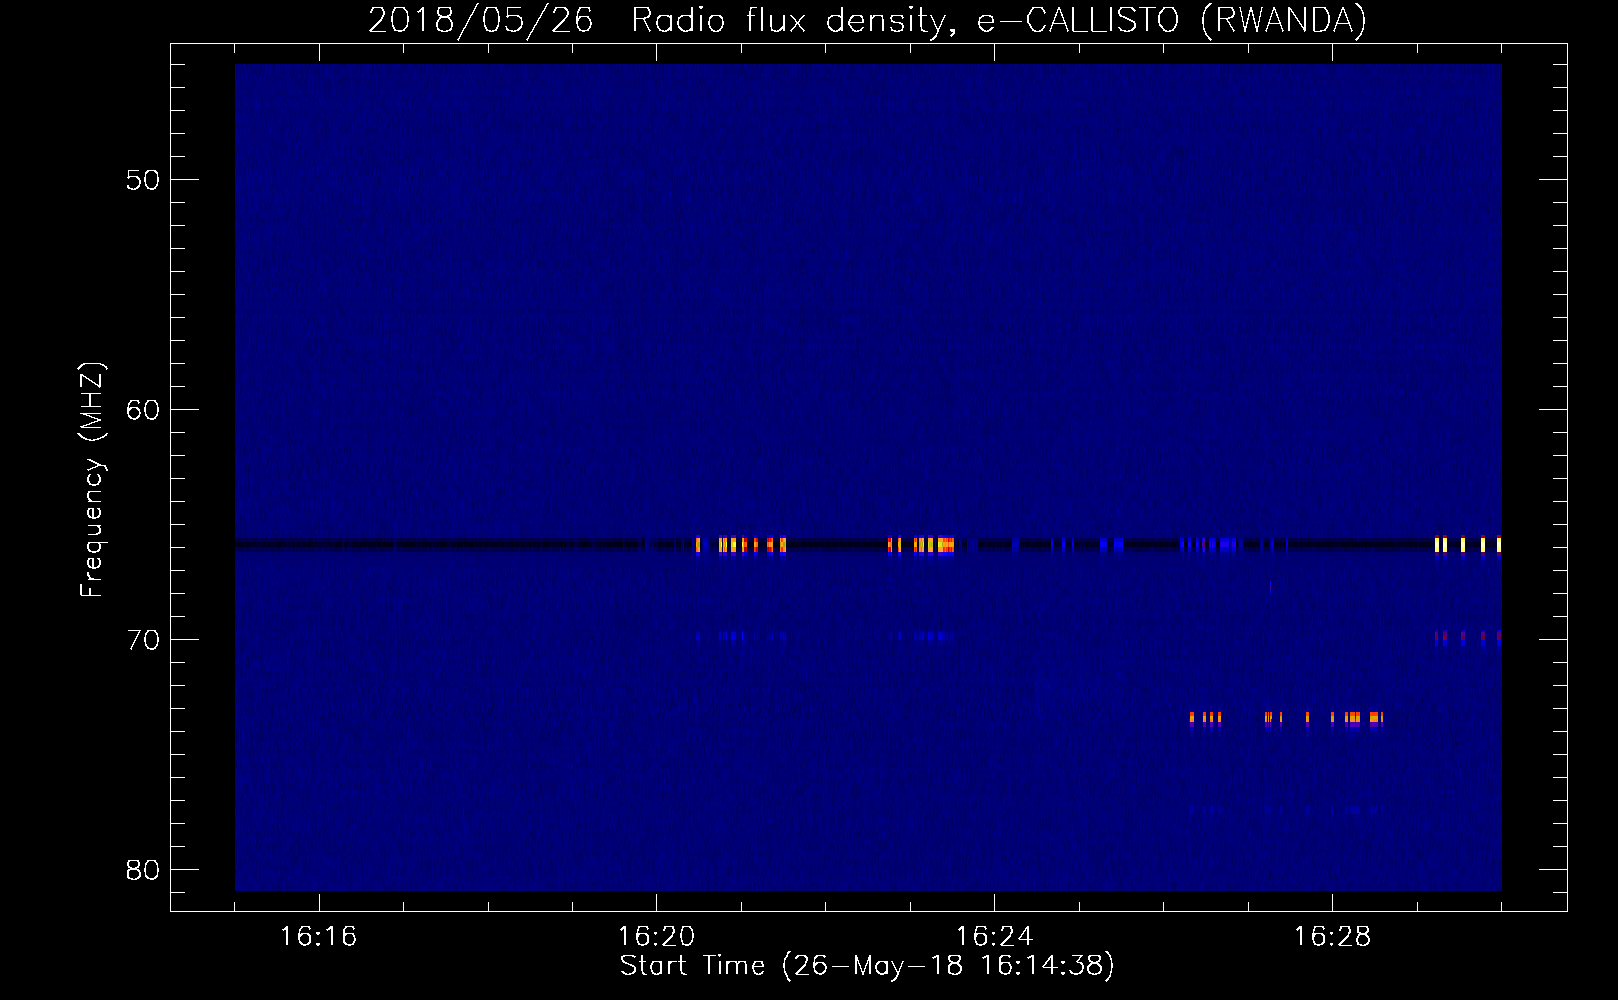Click the 16:16 time tick label

click(x=319, y=937)
